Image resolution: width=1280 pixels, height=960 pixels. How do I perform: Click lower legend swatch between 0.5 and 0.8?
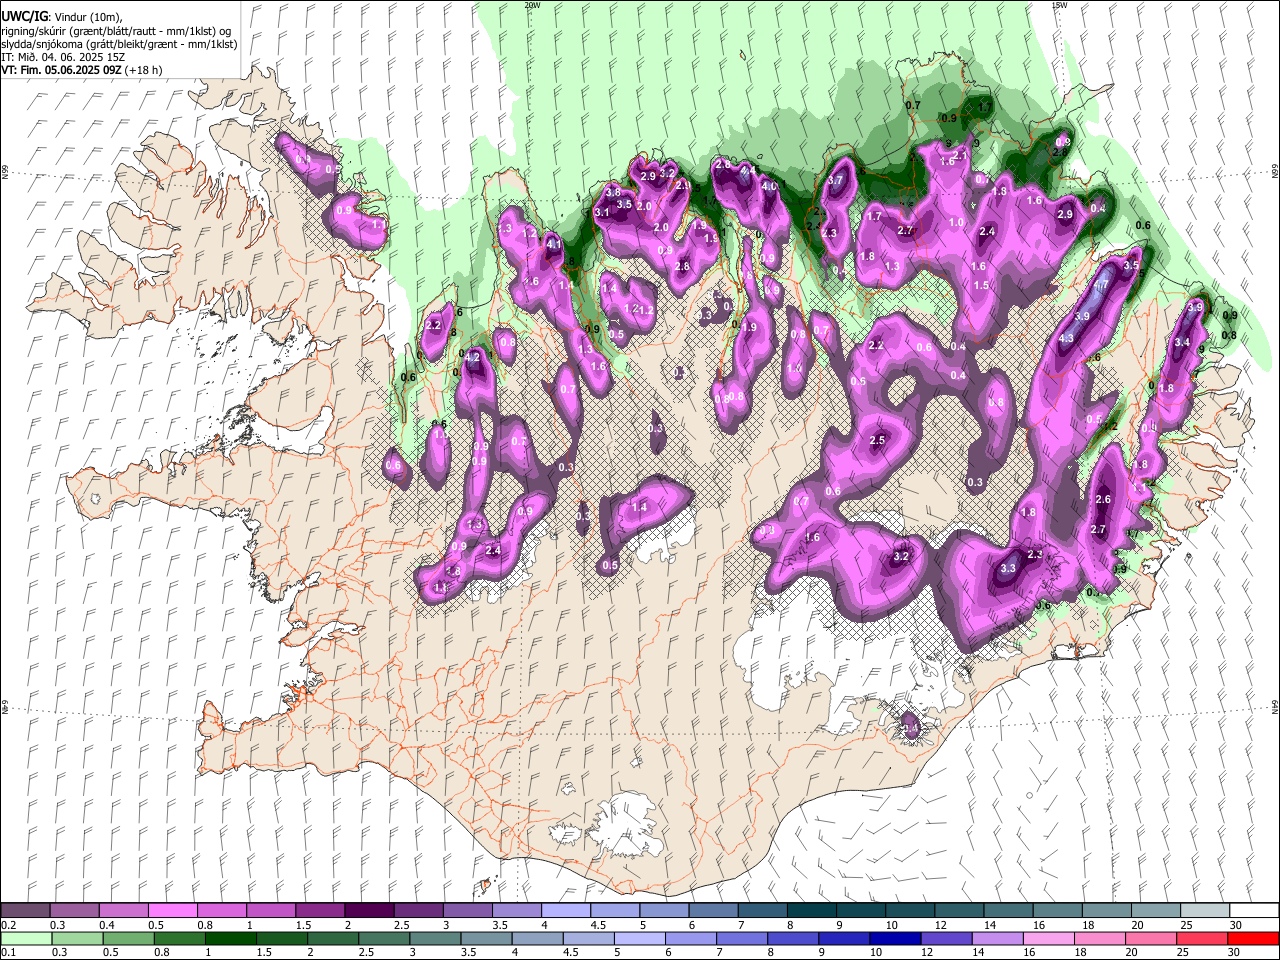pos(128,938)
